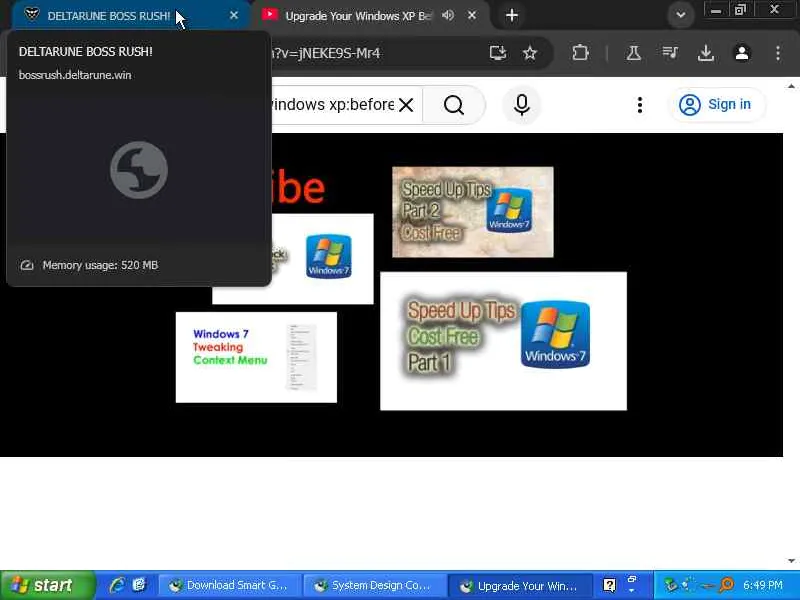Open the Chrome three-dot menu
The image size is (800, 600).
pyautogui.click(x=778, y=53)
